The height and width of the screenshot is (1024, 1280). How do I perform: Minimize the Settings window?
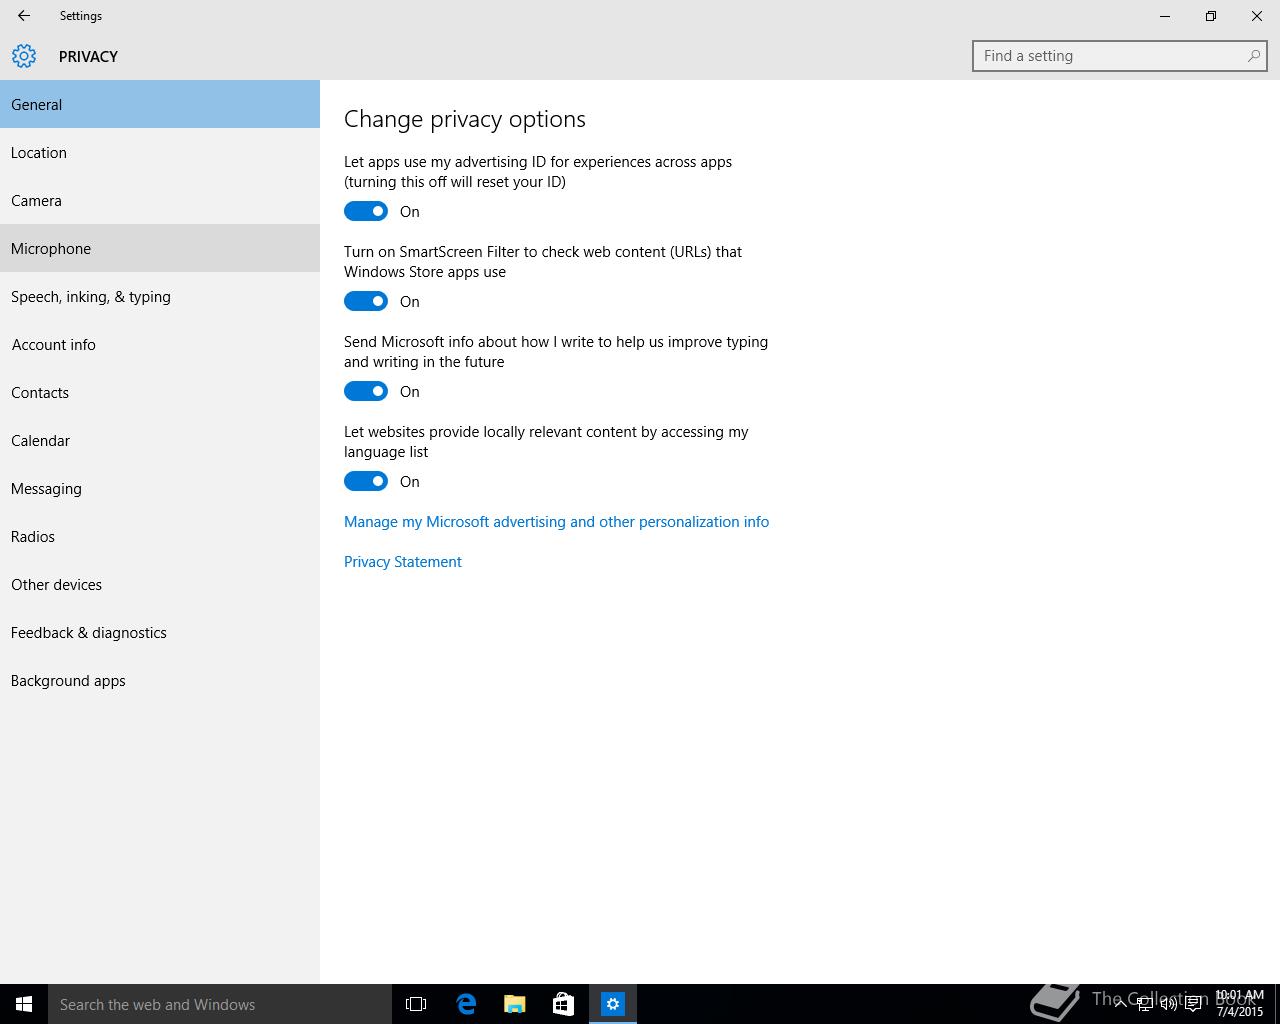click(x=1165, y=16)
